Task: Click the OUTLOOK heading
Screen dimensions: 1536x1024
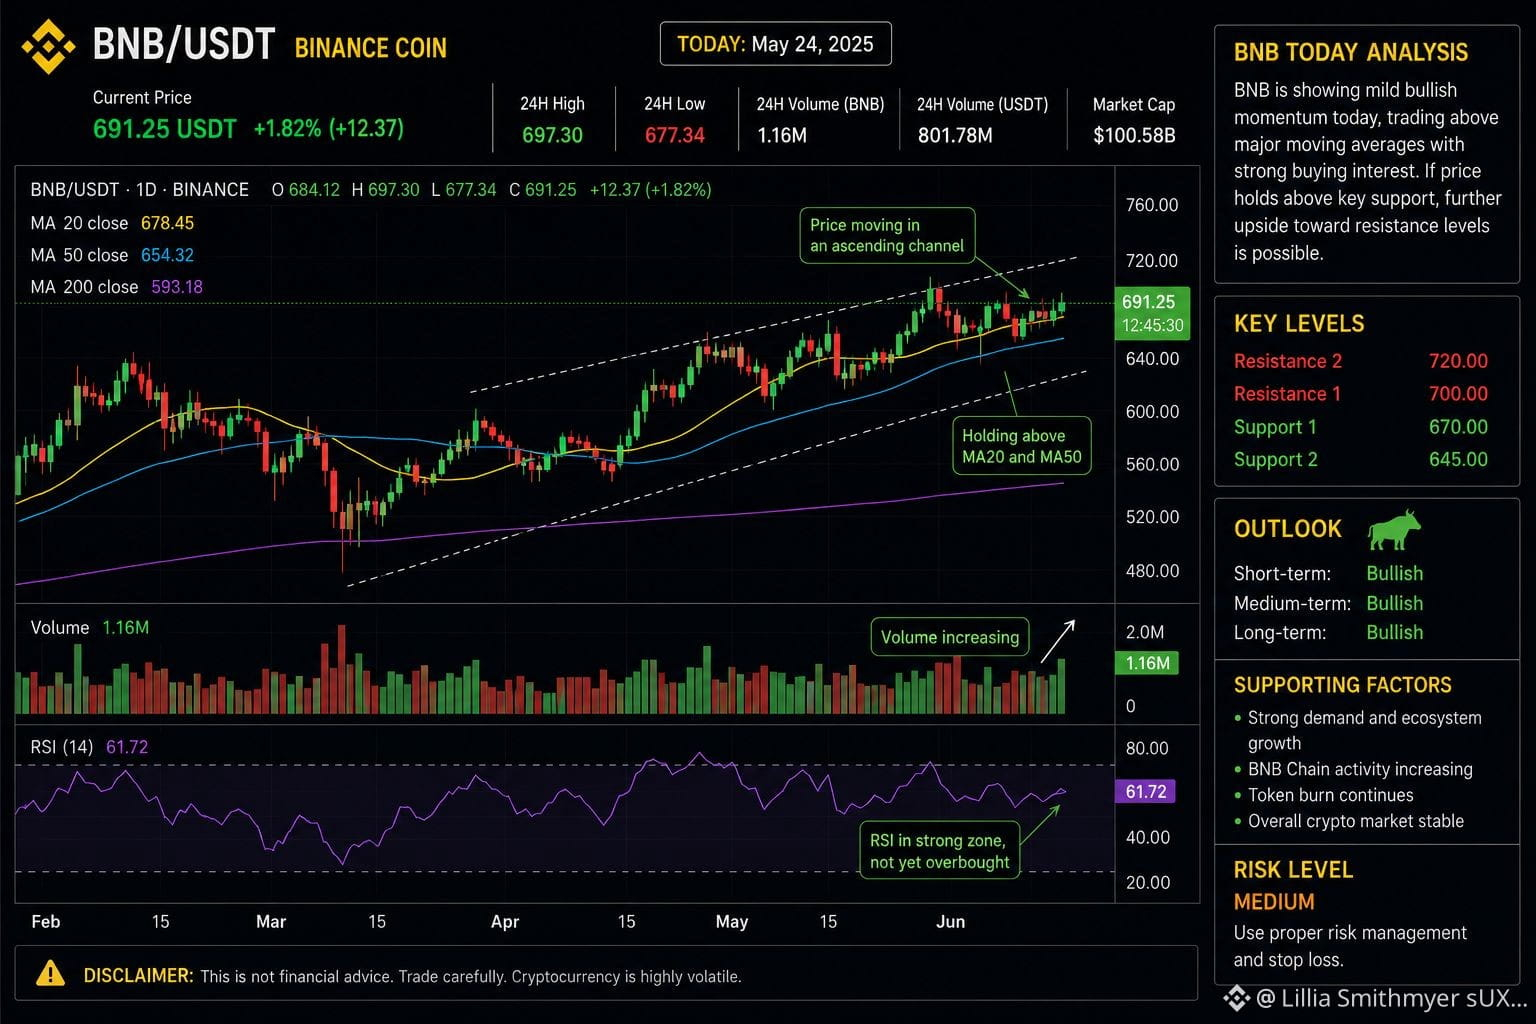Action: tap(1288, 529)
